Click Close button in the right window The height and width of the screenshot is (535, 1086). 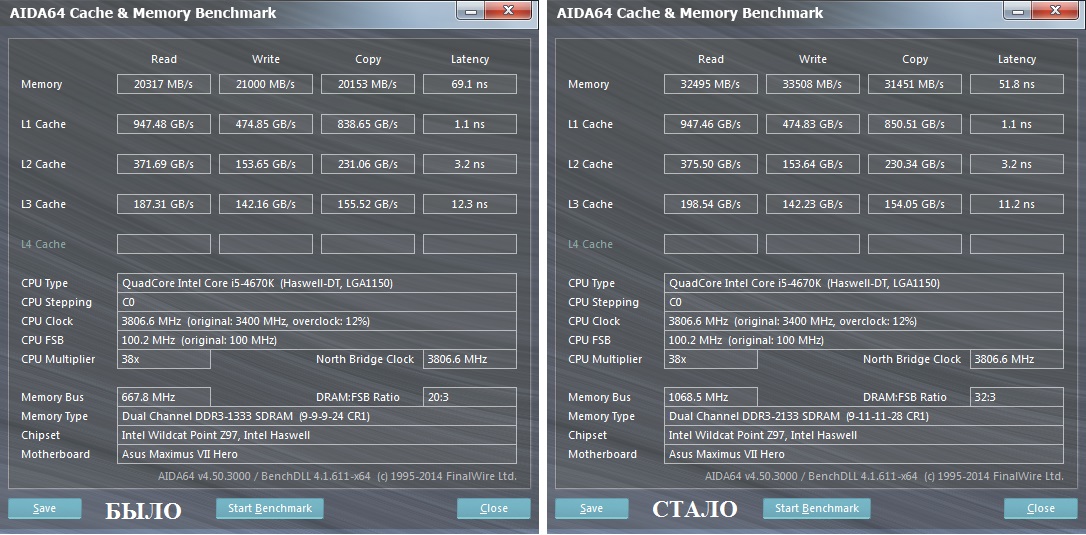click(1040, 508)
